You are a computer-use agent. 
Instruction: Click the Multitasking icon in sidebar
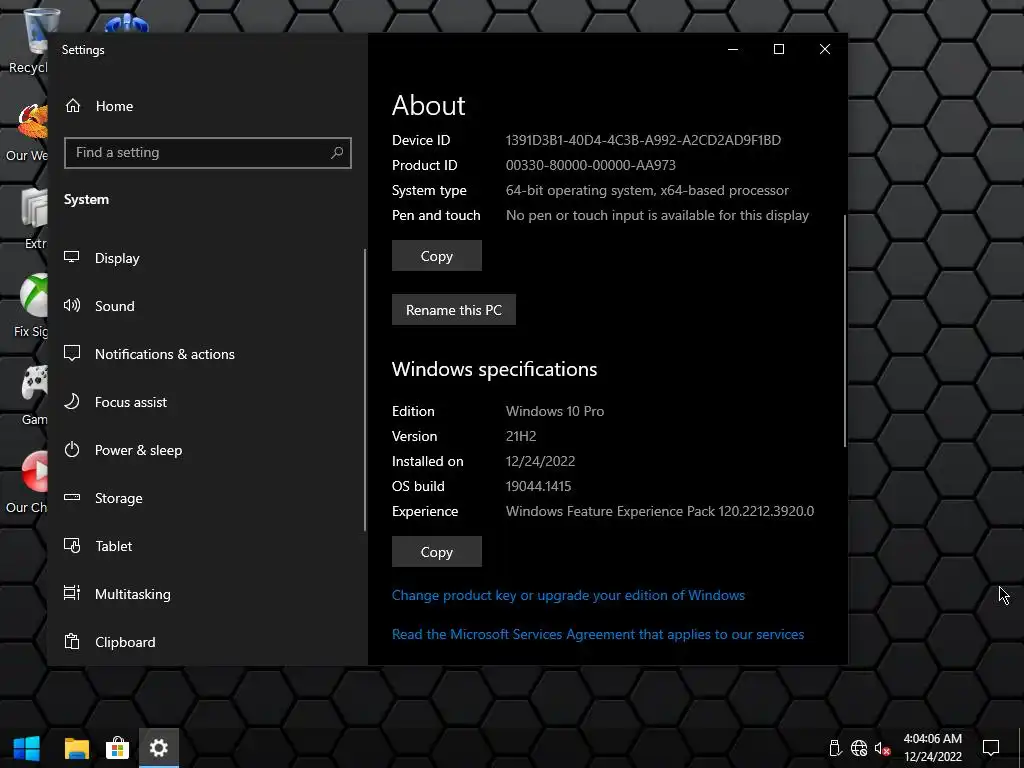72,593
